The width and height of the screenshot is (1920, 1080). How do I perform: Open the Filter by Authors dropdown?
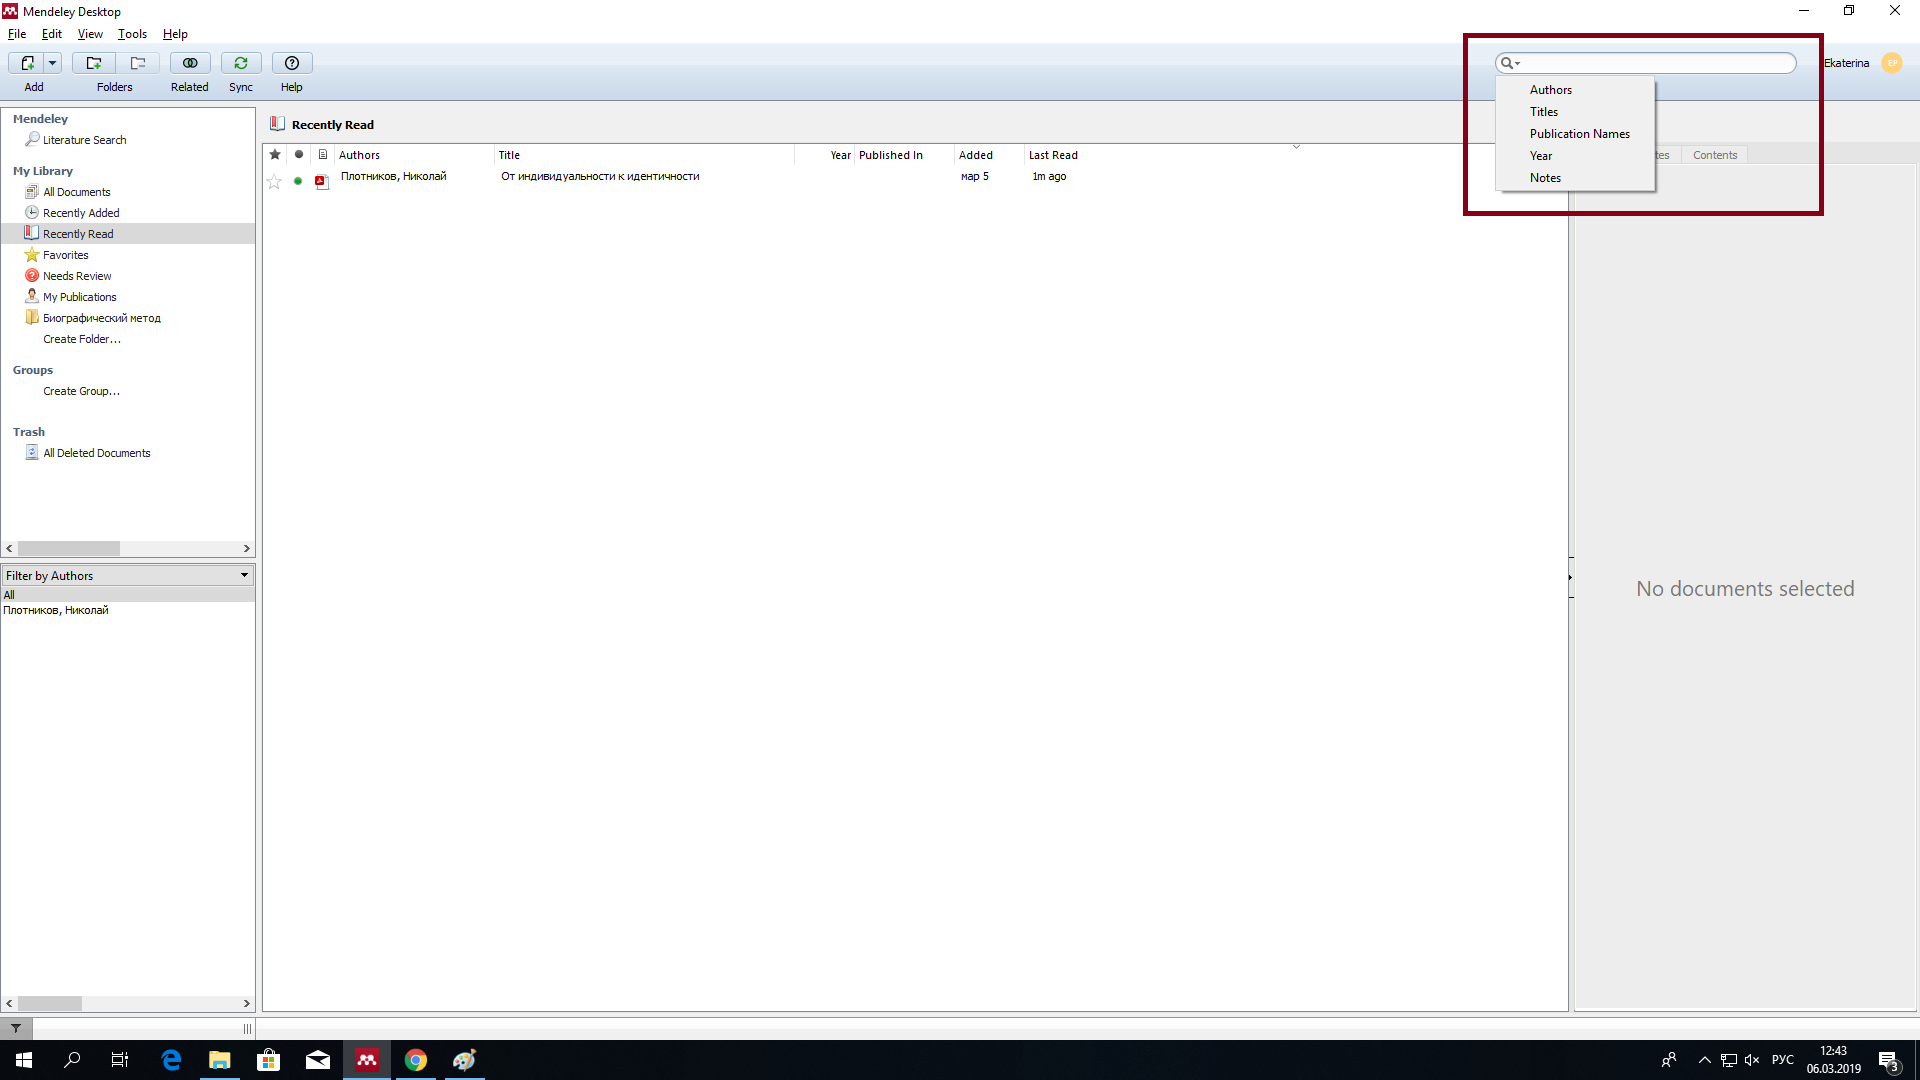(x=128, y=576)
